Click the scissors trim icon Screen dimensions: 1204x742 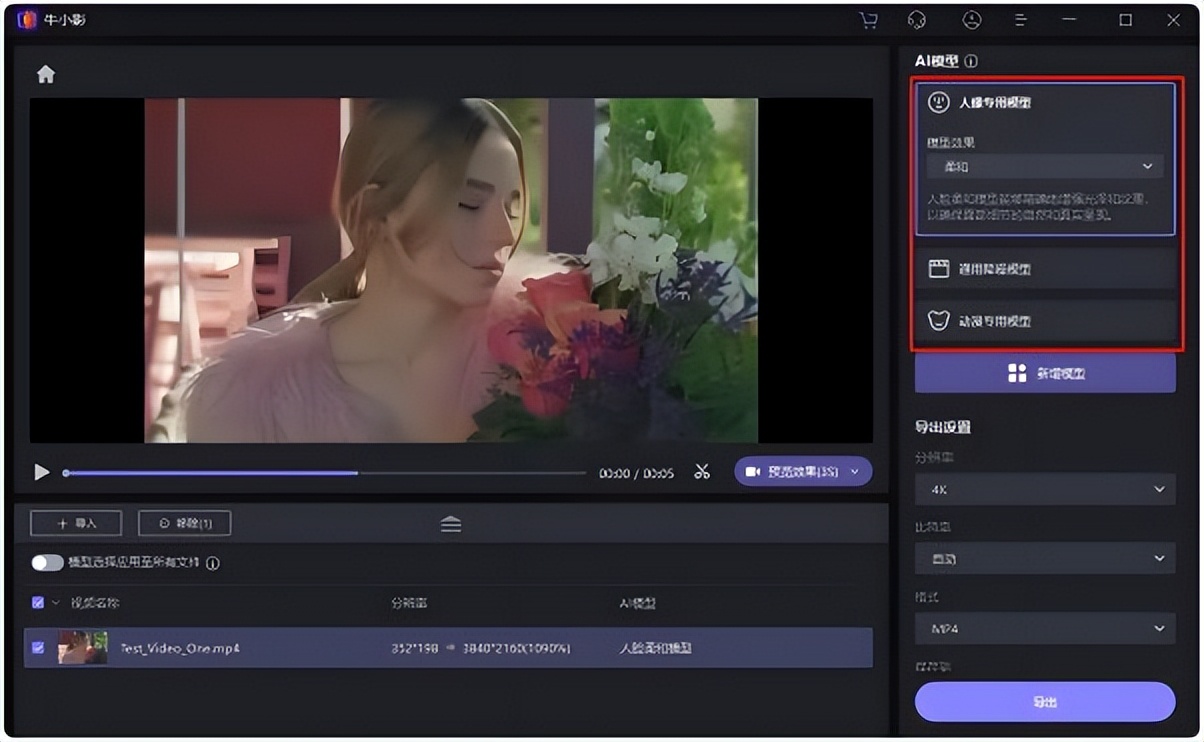[702, 472]
